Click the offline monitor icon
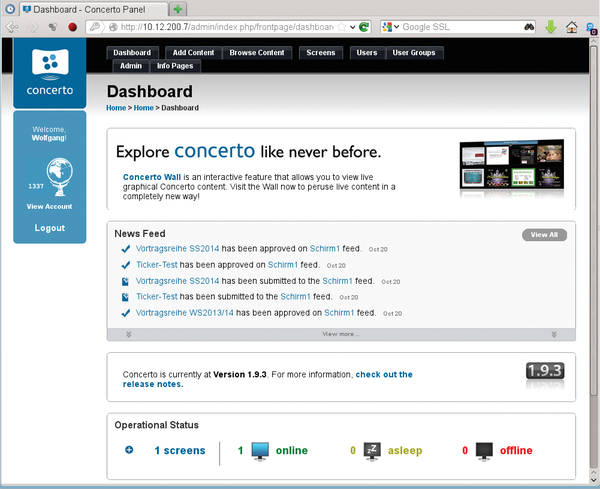This screenshot has width=600, height=489. pyautogui.click(x=484, y=451)
